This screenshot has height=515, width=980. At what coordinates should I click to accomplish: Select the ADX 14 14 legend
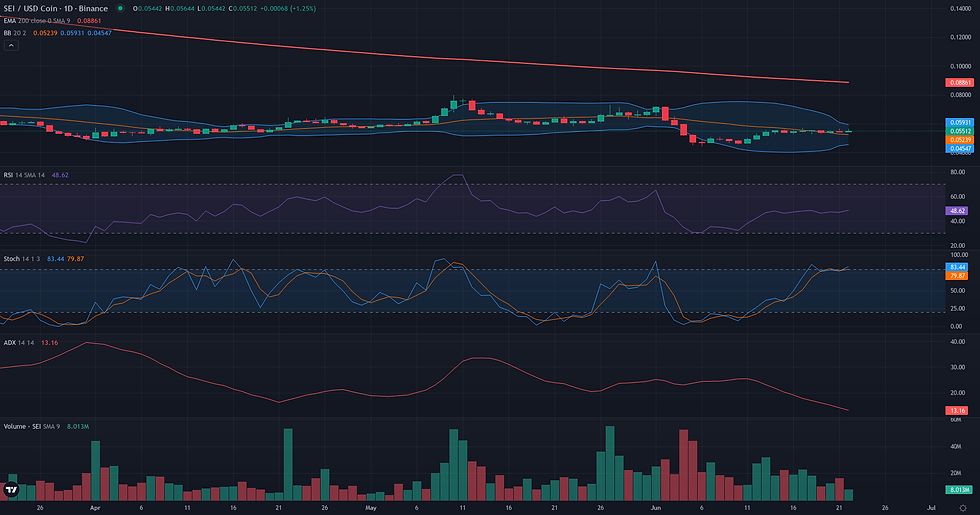click(19, 342)
